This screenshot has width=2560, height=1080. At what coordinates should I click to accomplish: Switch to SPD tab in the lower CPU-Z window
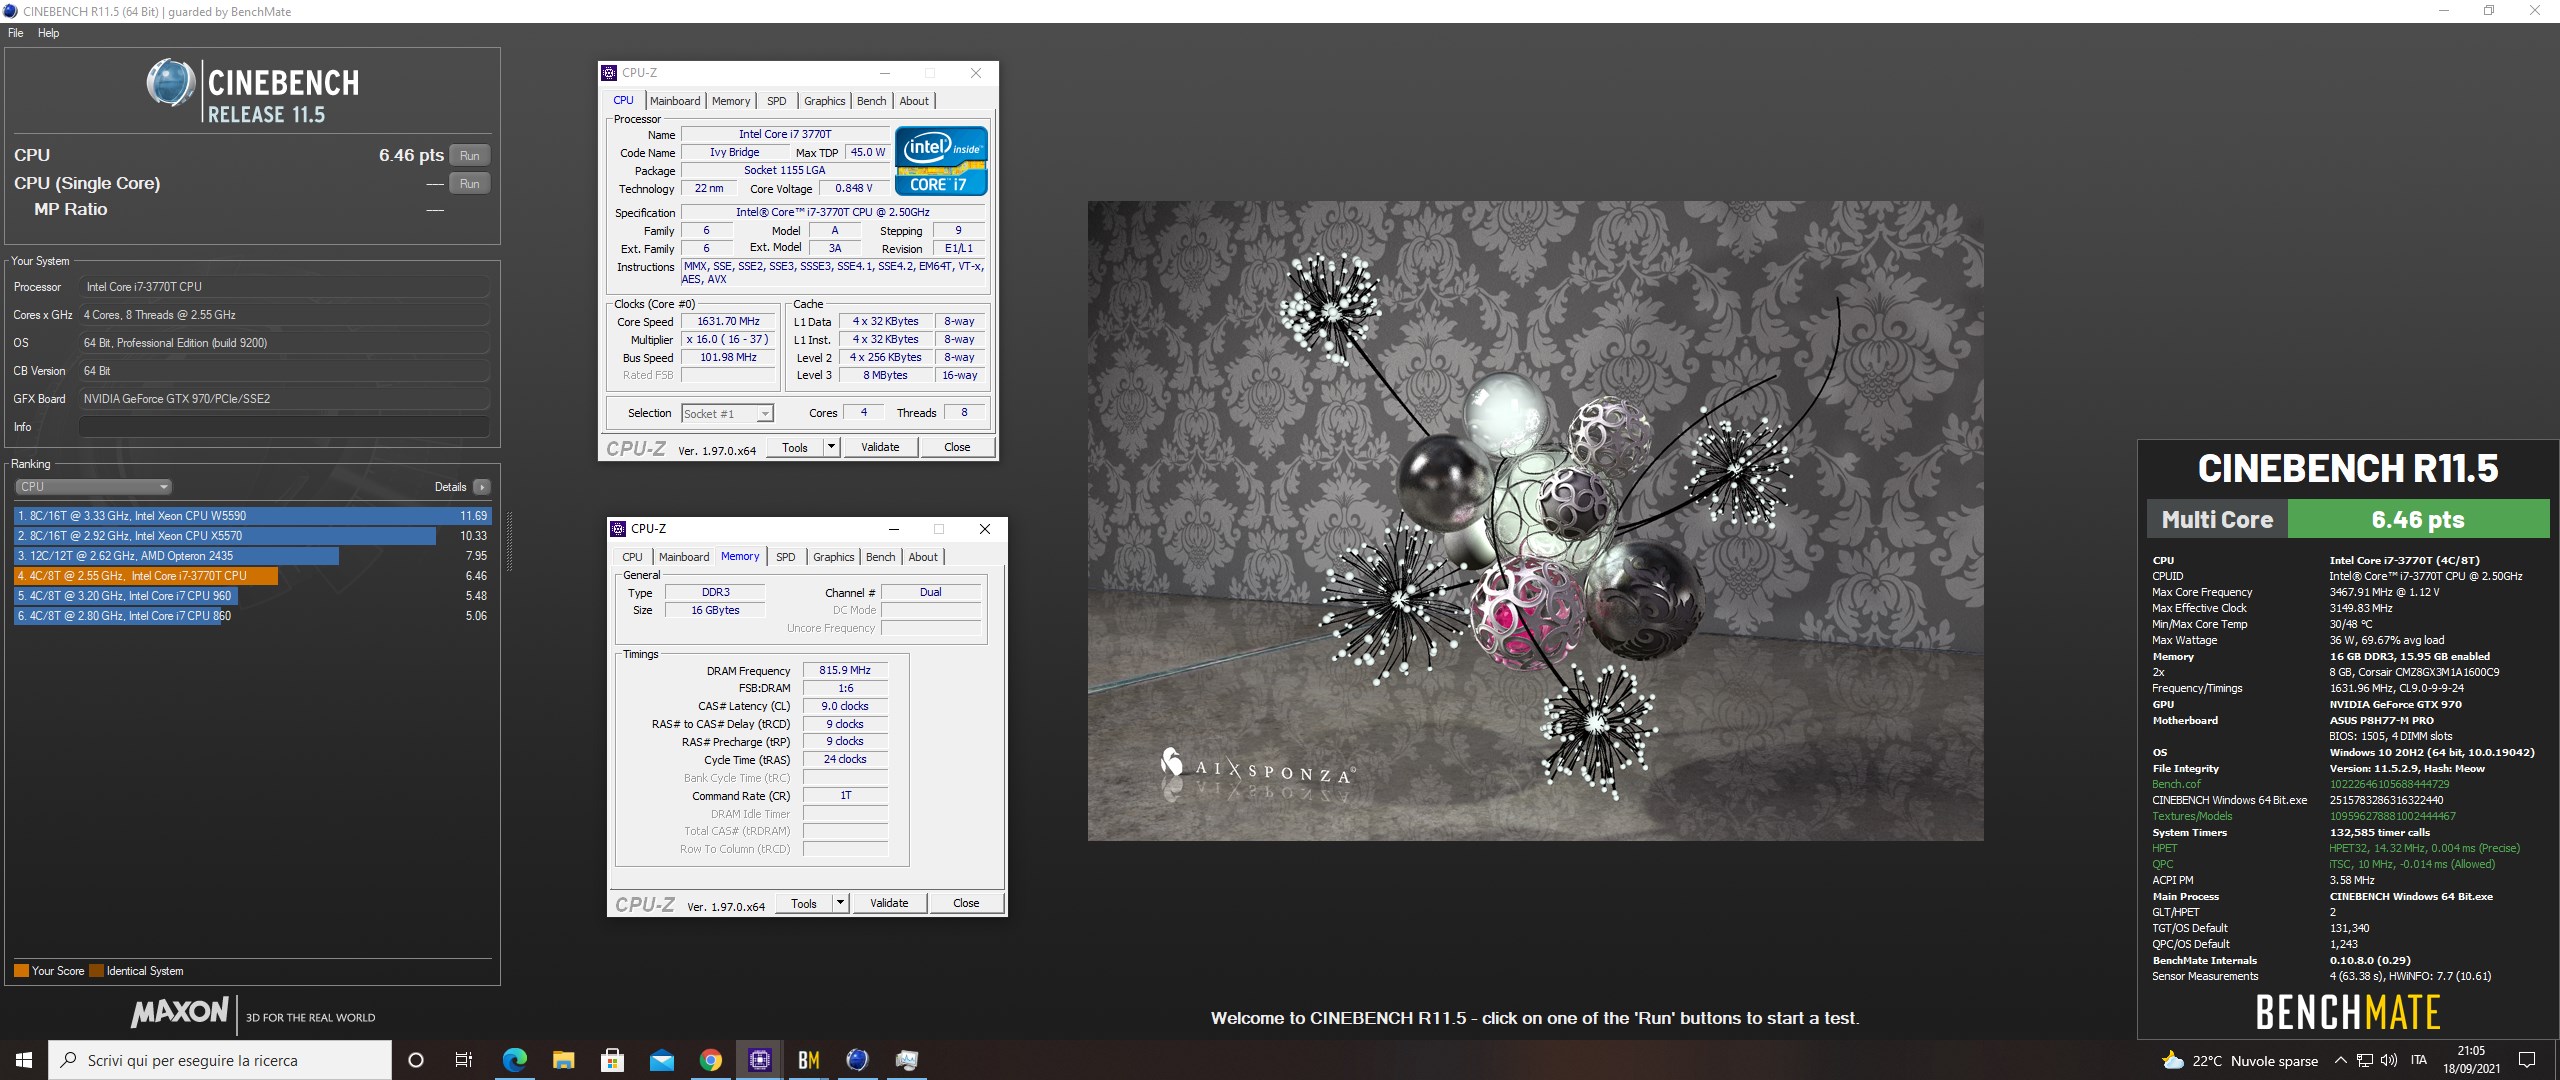tap(786, 557)
